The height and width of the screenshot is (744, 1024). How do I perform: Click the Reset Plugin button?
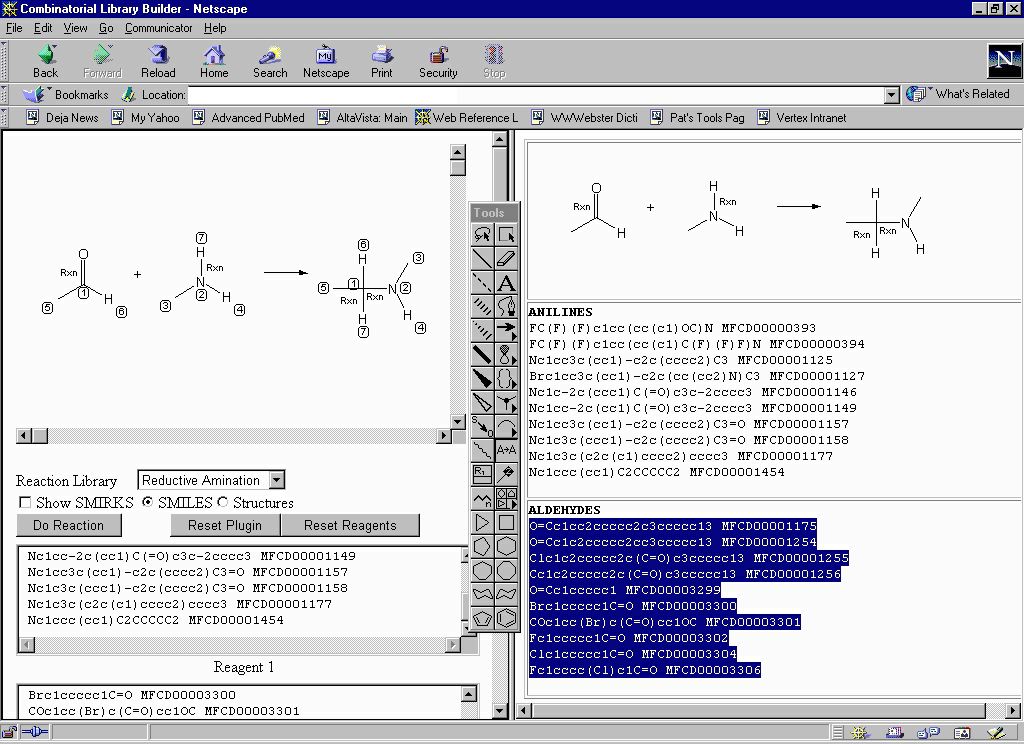[x=225, y=525]
